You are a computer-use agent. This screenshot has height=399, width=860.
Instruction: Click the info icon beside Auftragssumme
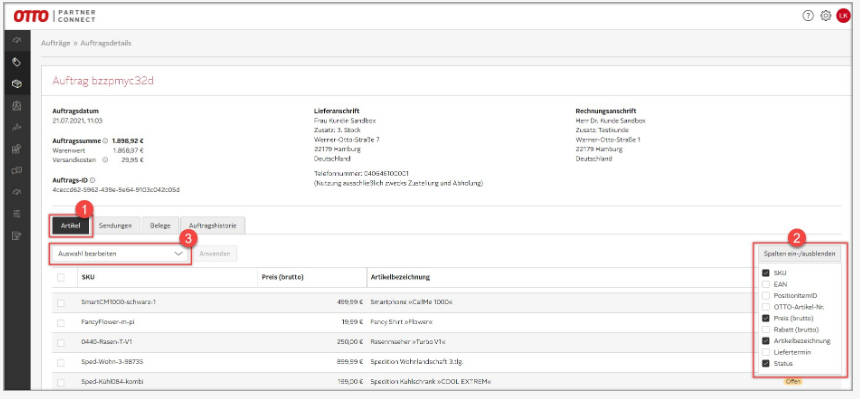(105, 140)
